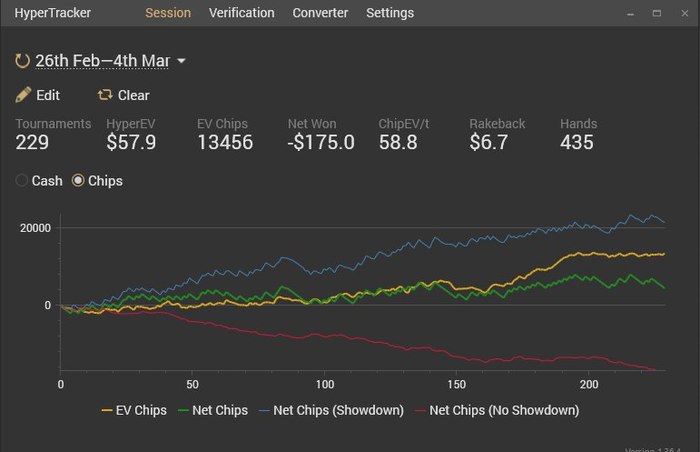Select the Cash radio button

click(x=22, y=181)
